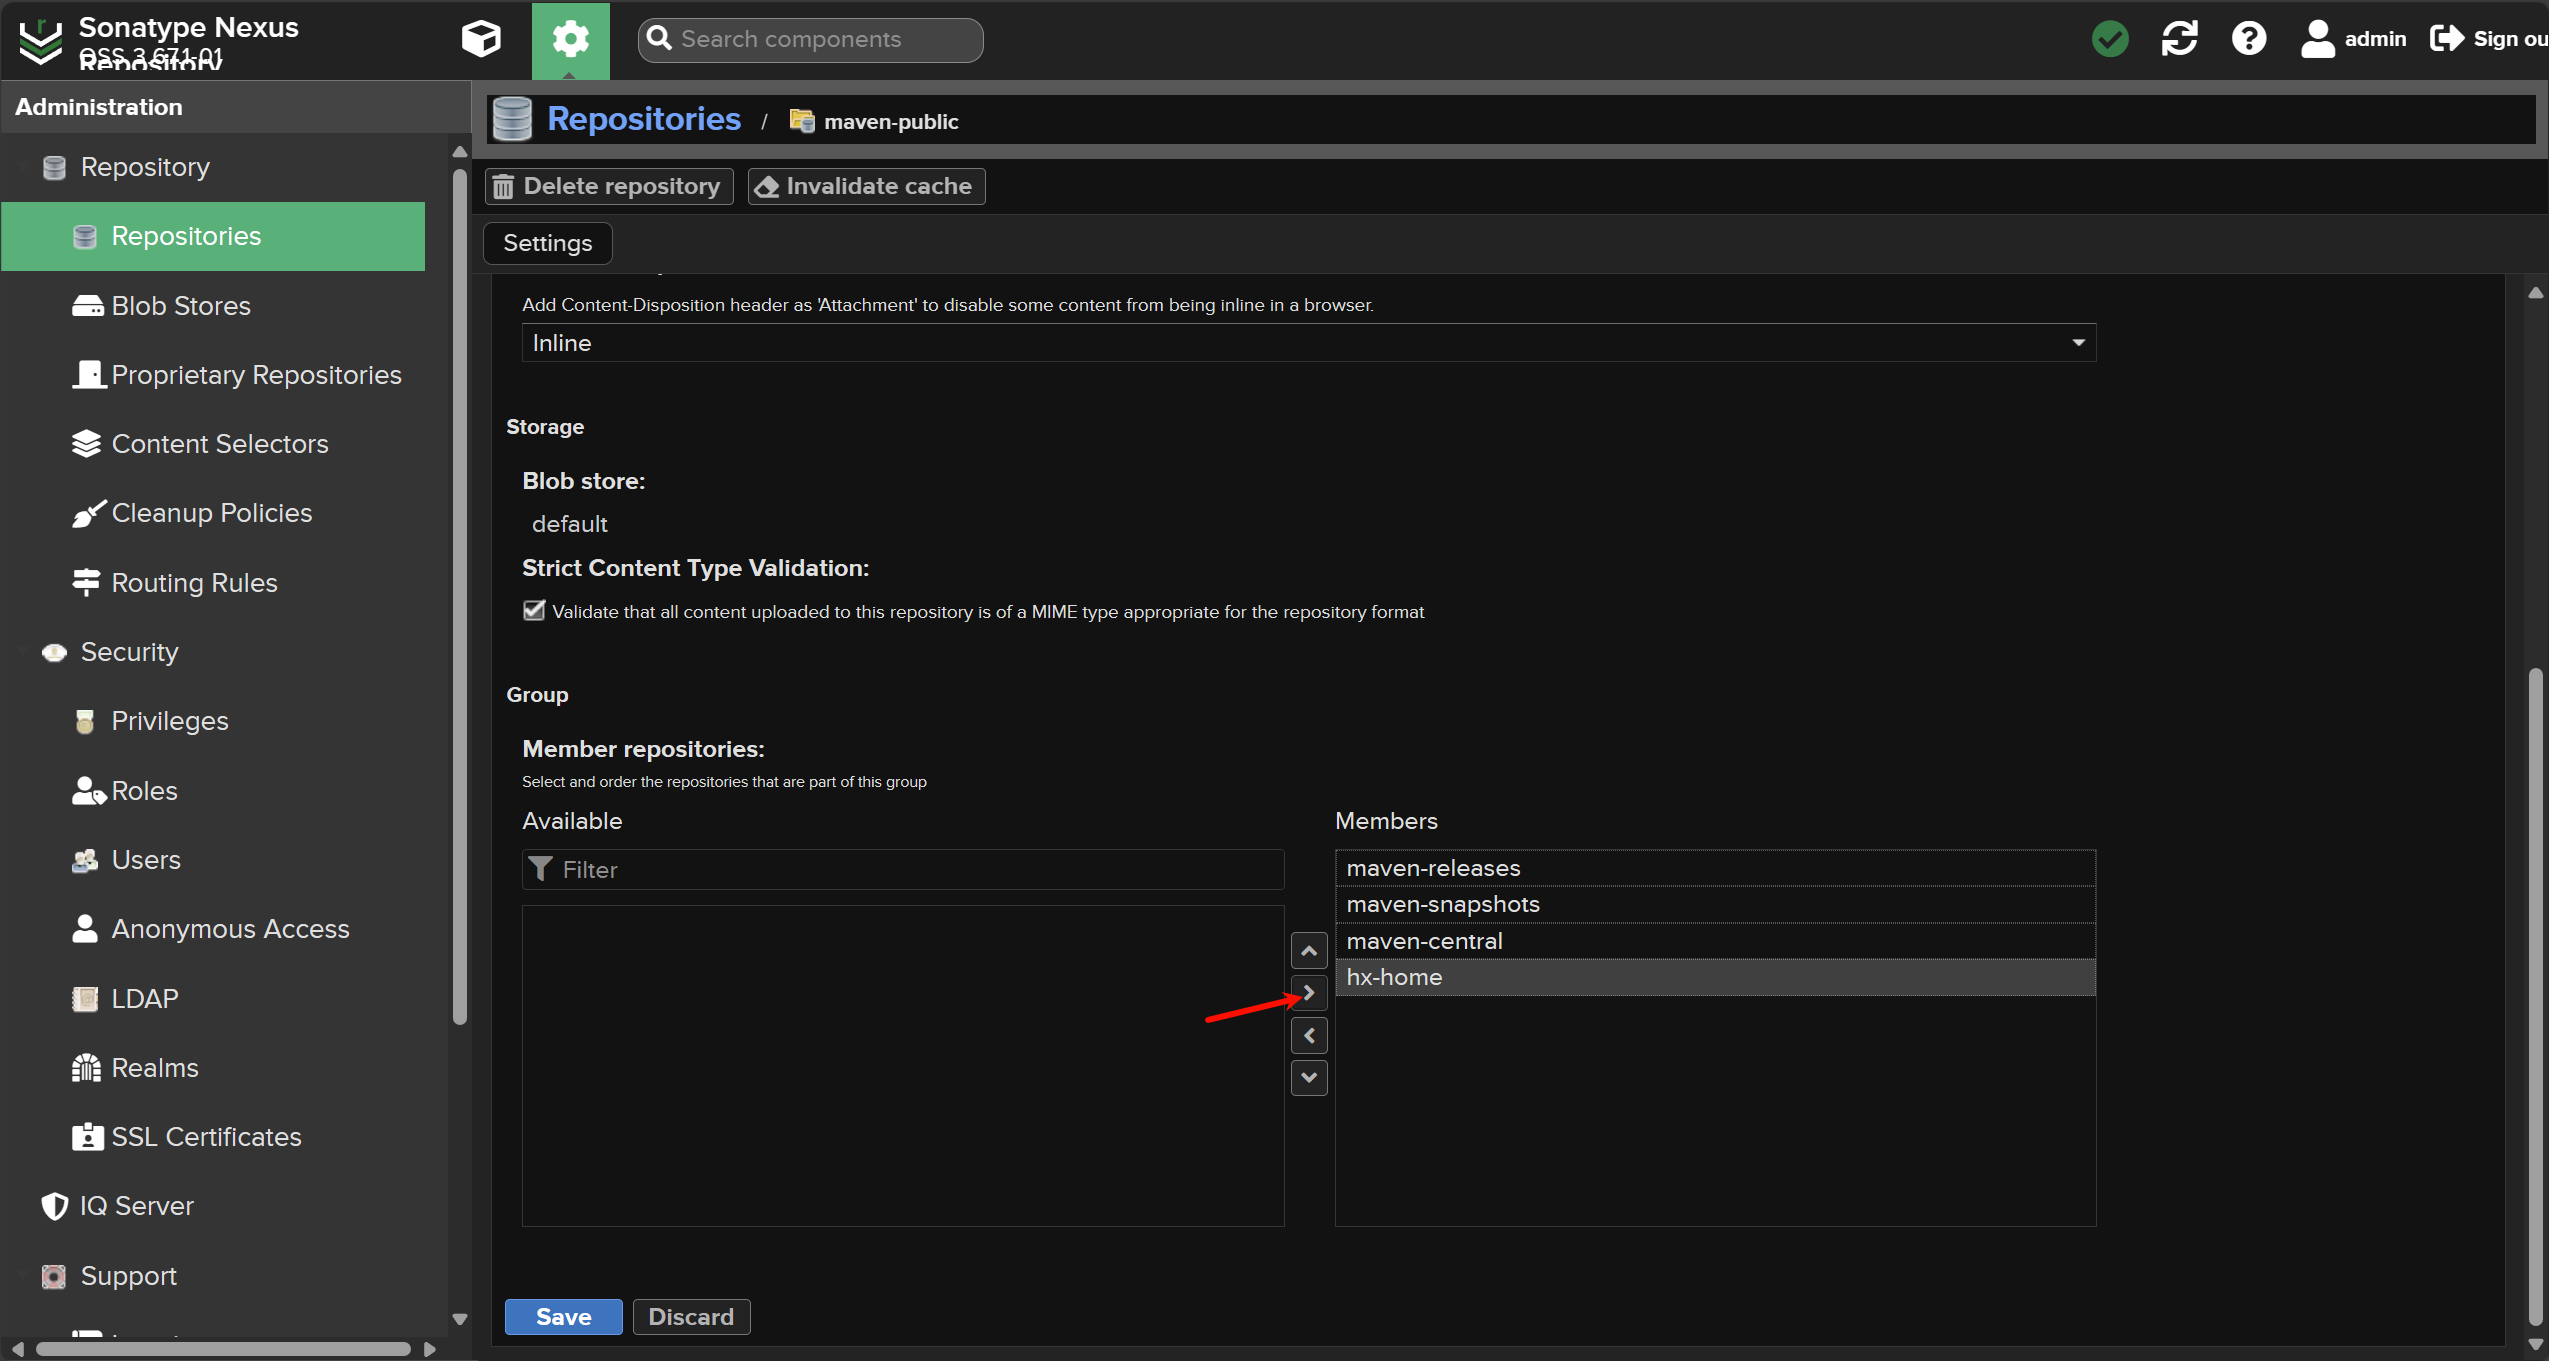Open the Browse components cube icon
This screenshot has width=2549, height=1361.
pos(481,39)
